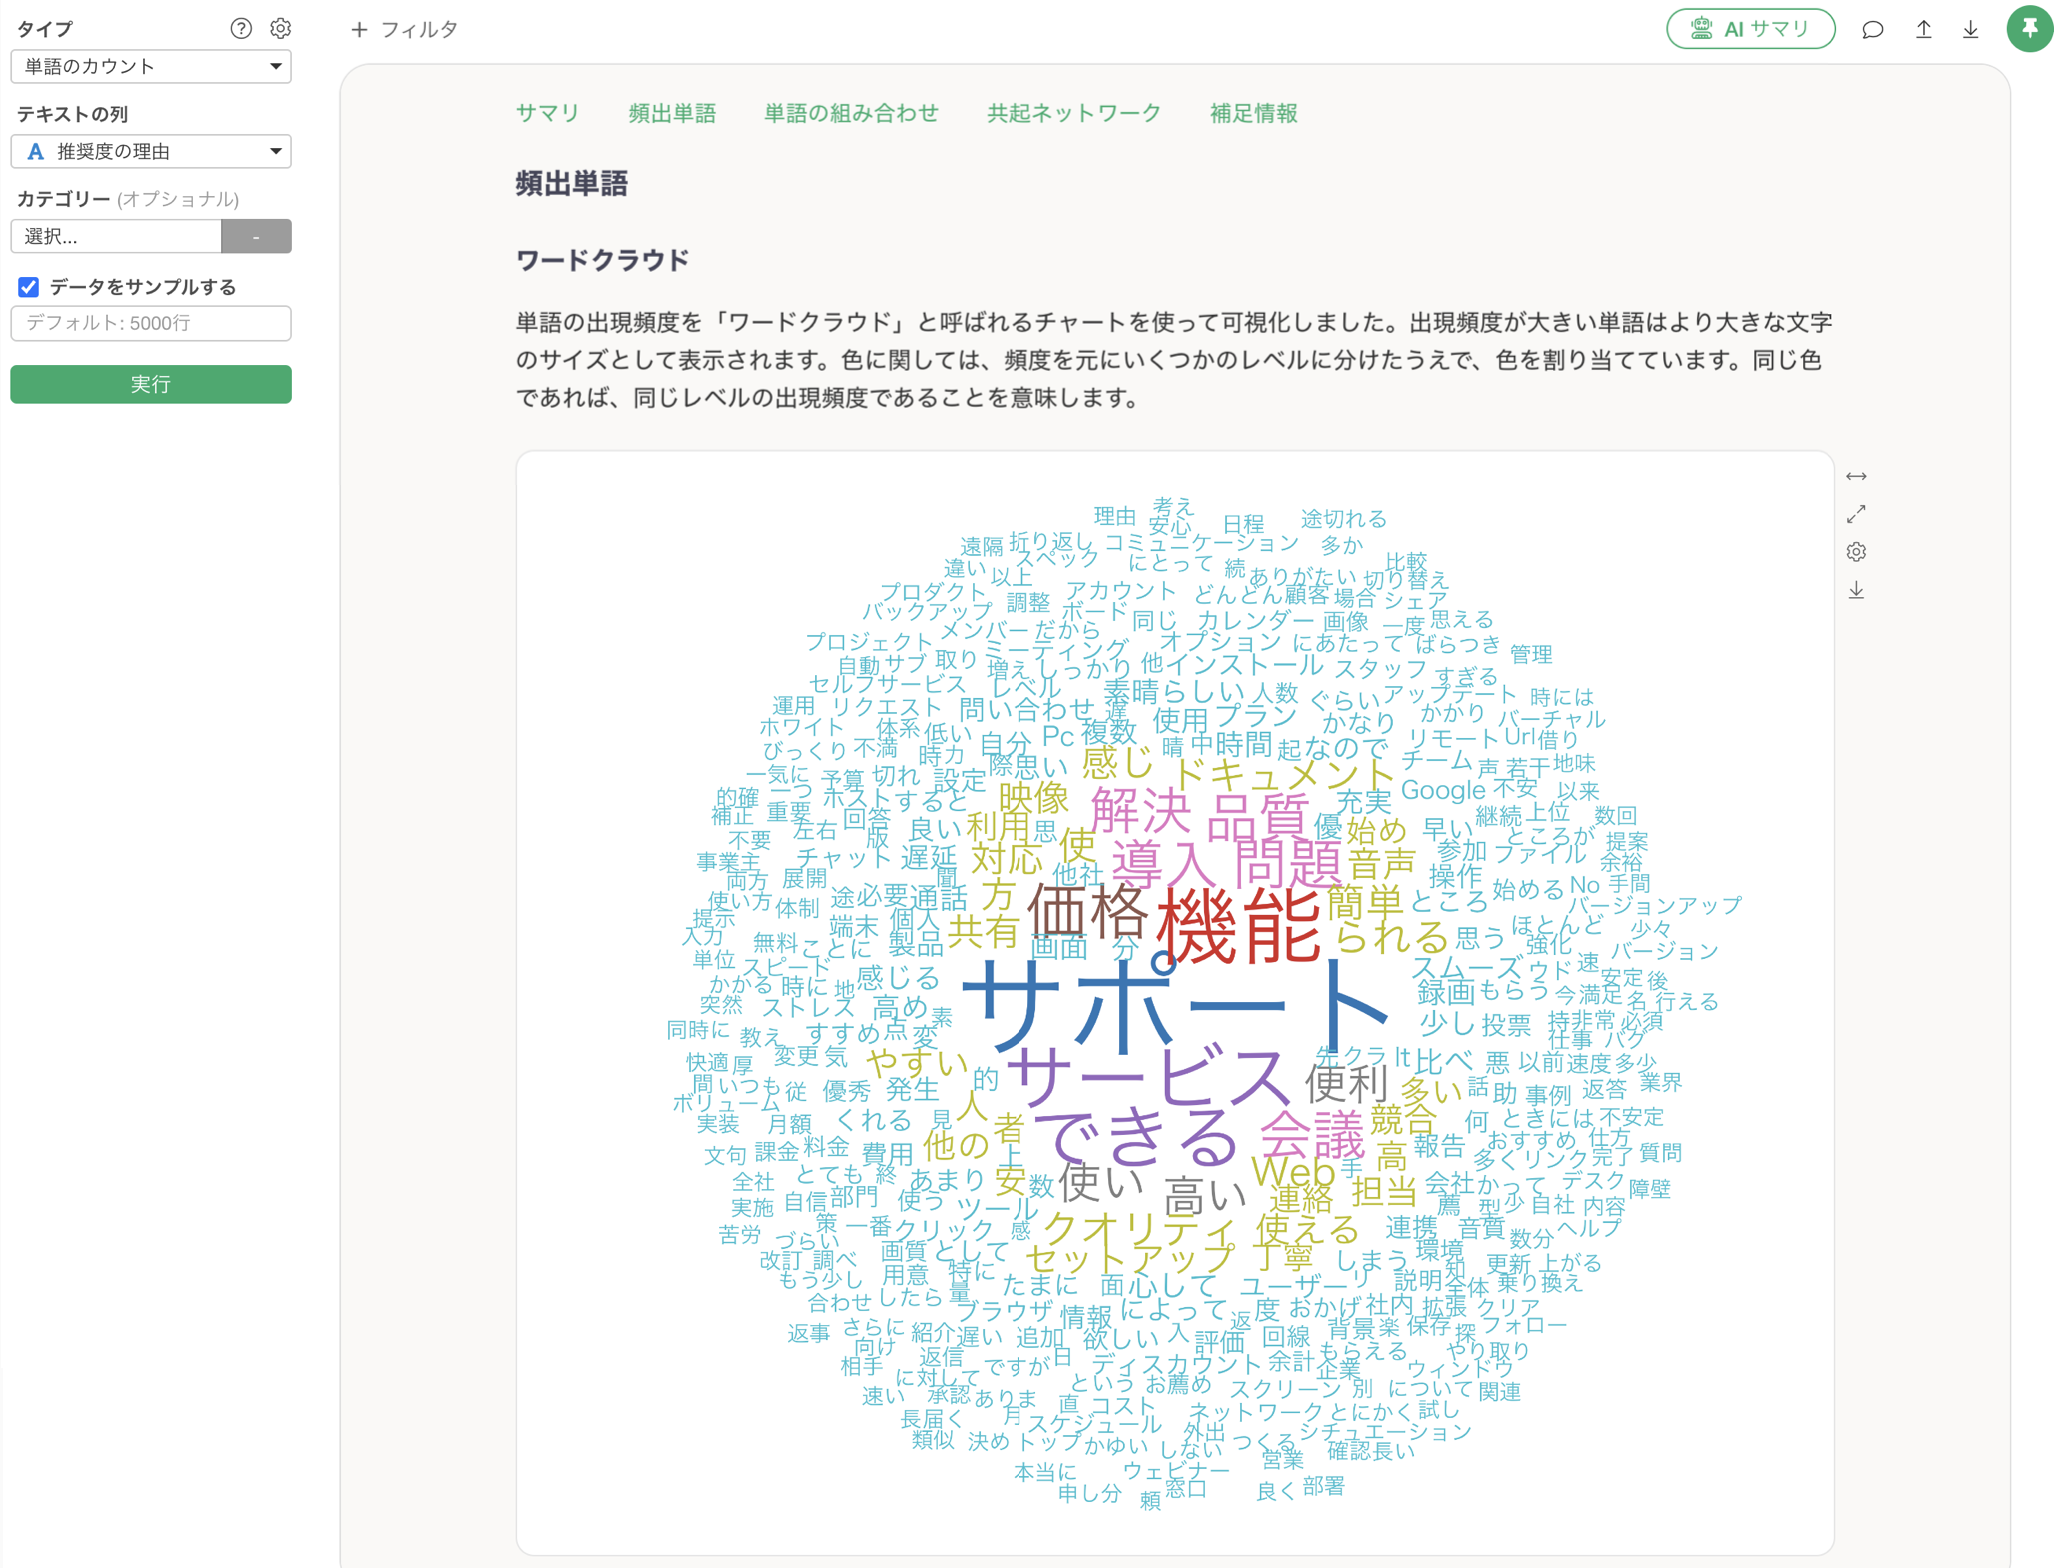Click the top bar upload/share arrow icon
The width and height of the screenshot is (2054, 1568).
pos(1923,29)
